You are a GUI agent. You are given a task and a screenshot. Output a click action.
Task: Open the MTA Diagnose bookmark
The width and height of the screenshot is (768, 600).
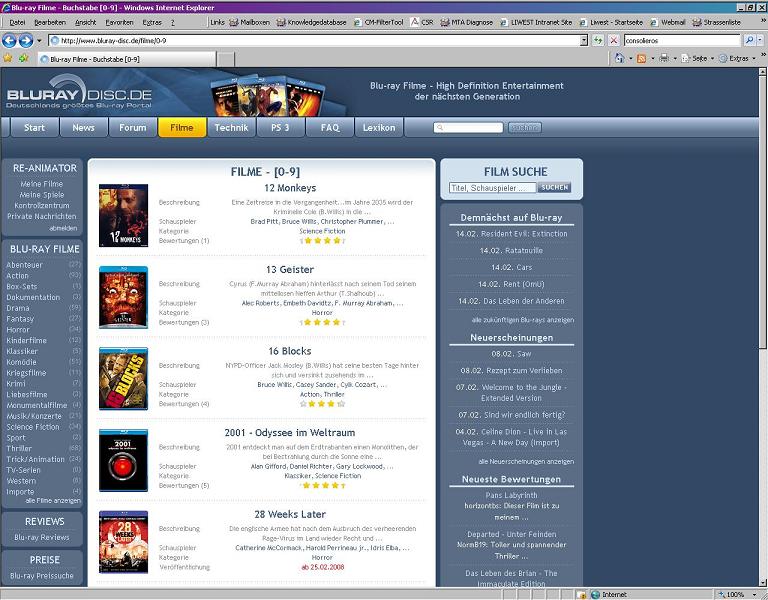[x=467, y=23]
